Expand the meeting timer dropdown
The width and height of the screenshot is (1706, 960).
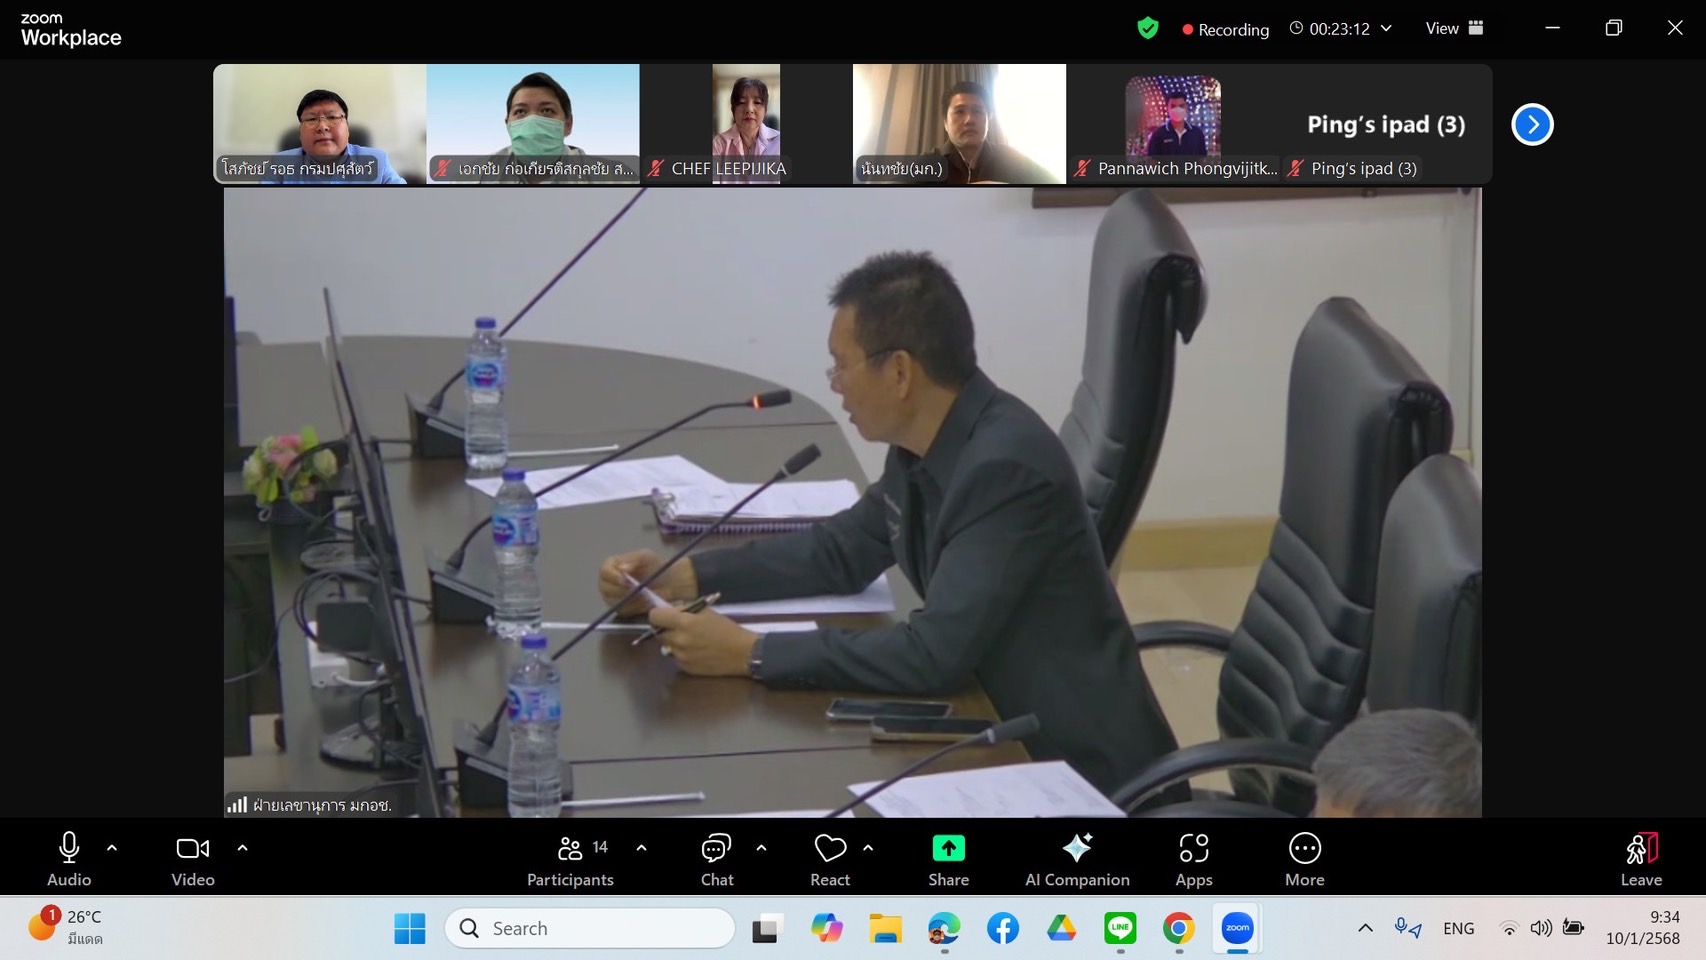(x=1386, y=28)
